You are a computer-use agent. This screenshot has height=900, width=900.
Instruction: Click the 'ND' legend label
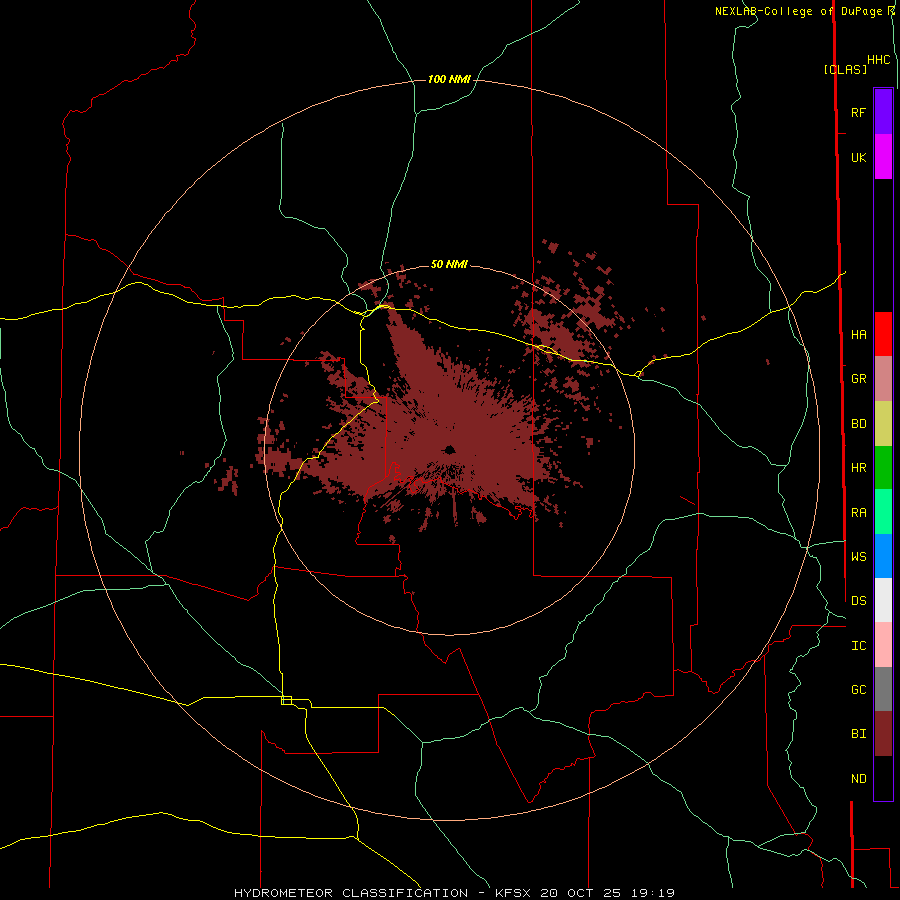(858, 779)
